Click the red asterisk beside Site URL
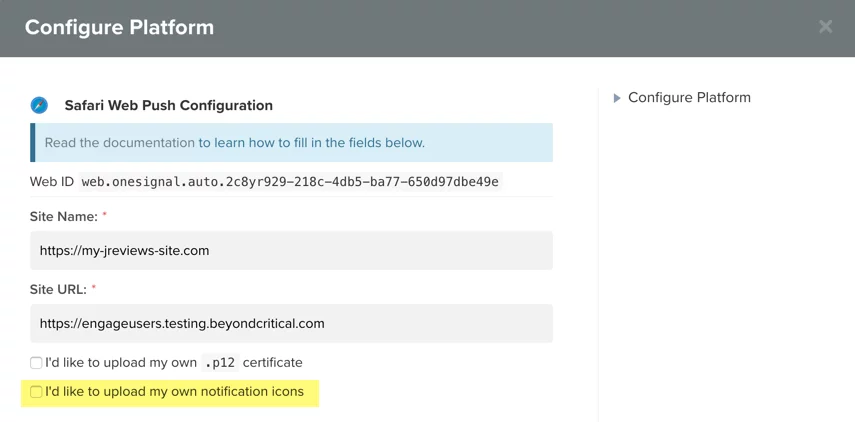 click(x=94, y=288)
